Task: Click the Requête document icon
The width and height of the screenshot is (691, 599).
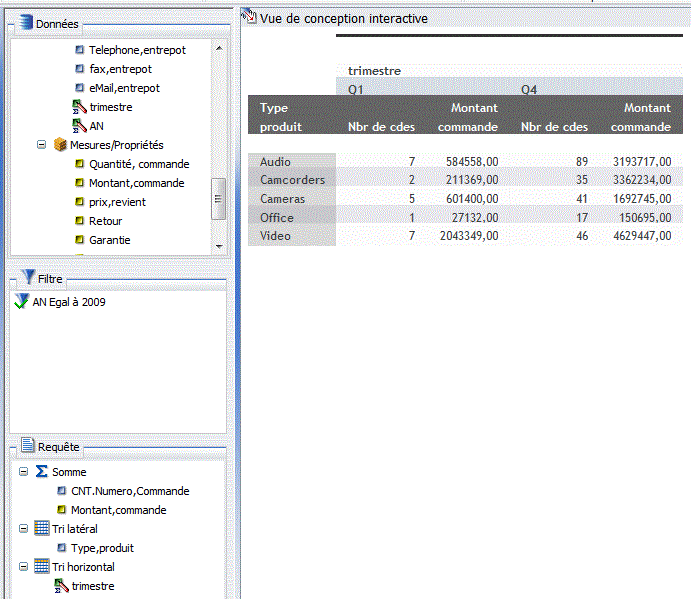Action: pos(27,446)
